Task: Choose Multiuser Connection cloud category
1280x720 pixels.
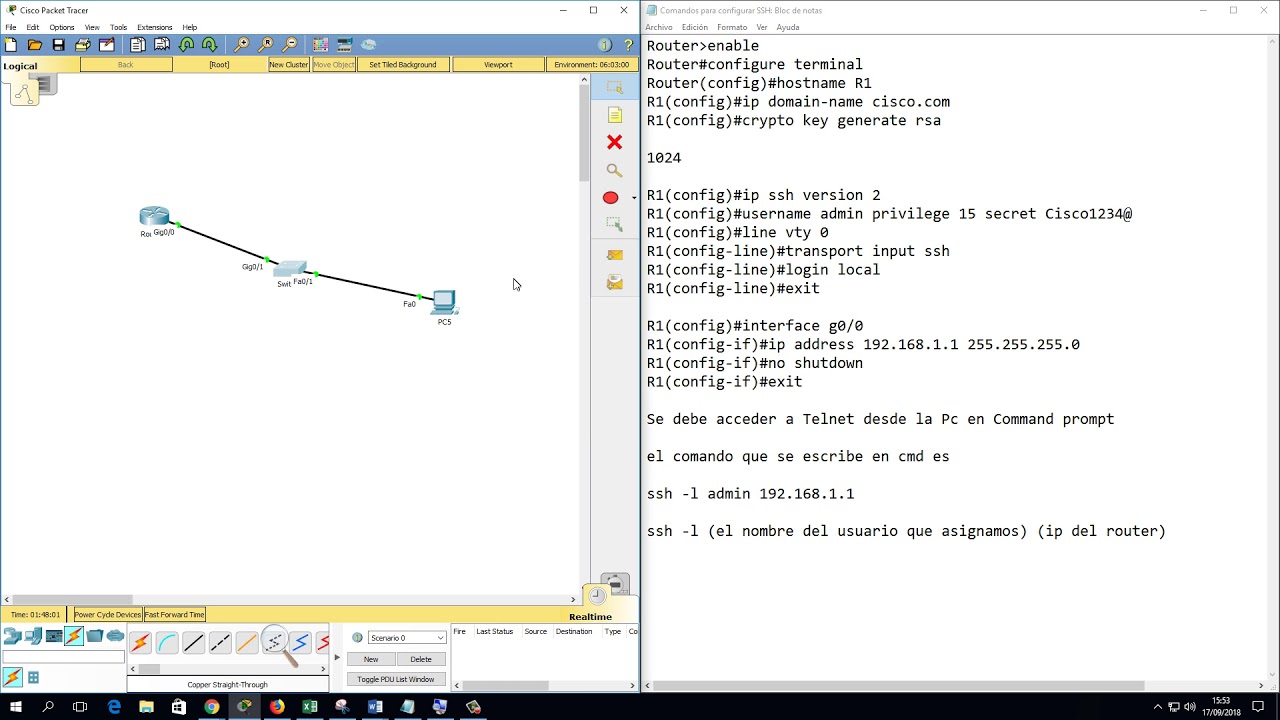Action: coord(116,636)
